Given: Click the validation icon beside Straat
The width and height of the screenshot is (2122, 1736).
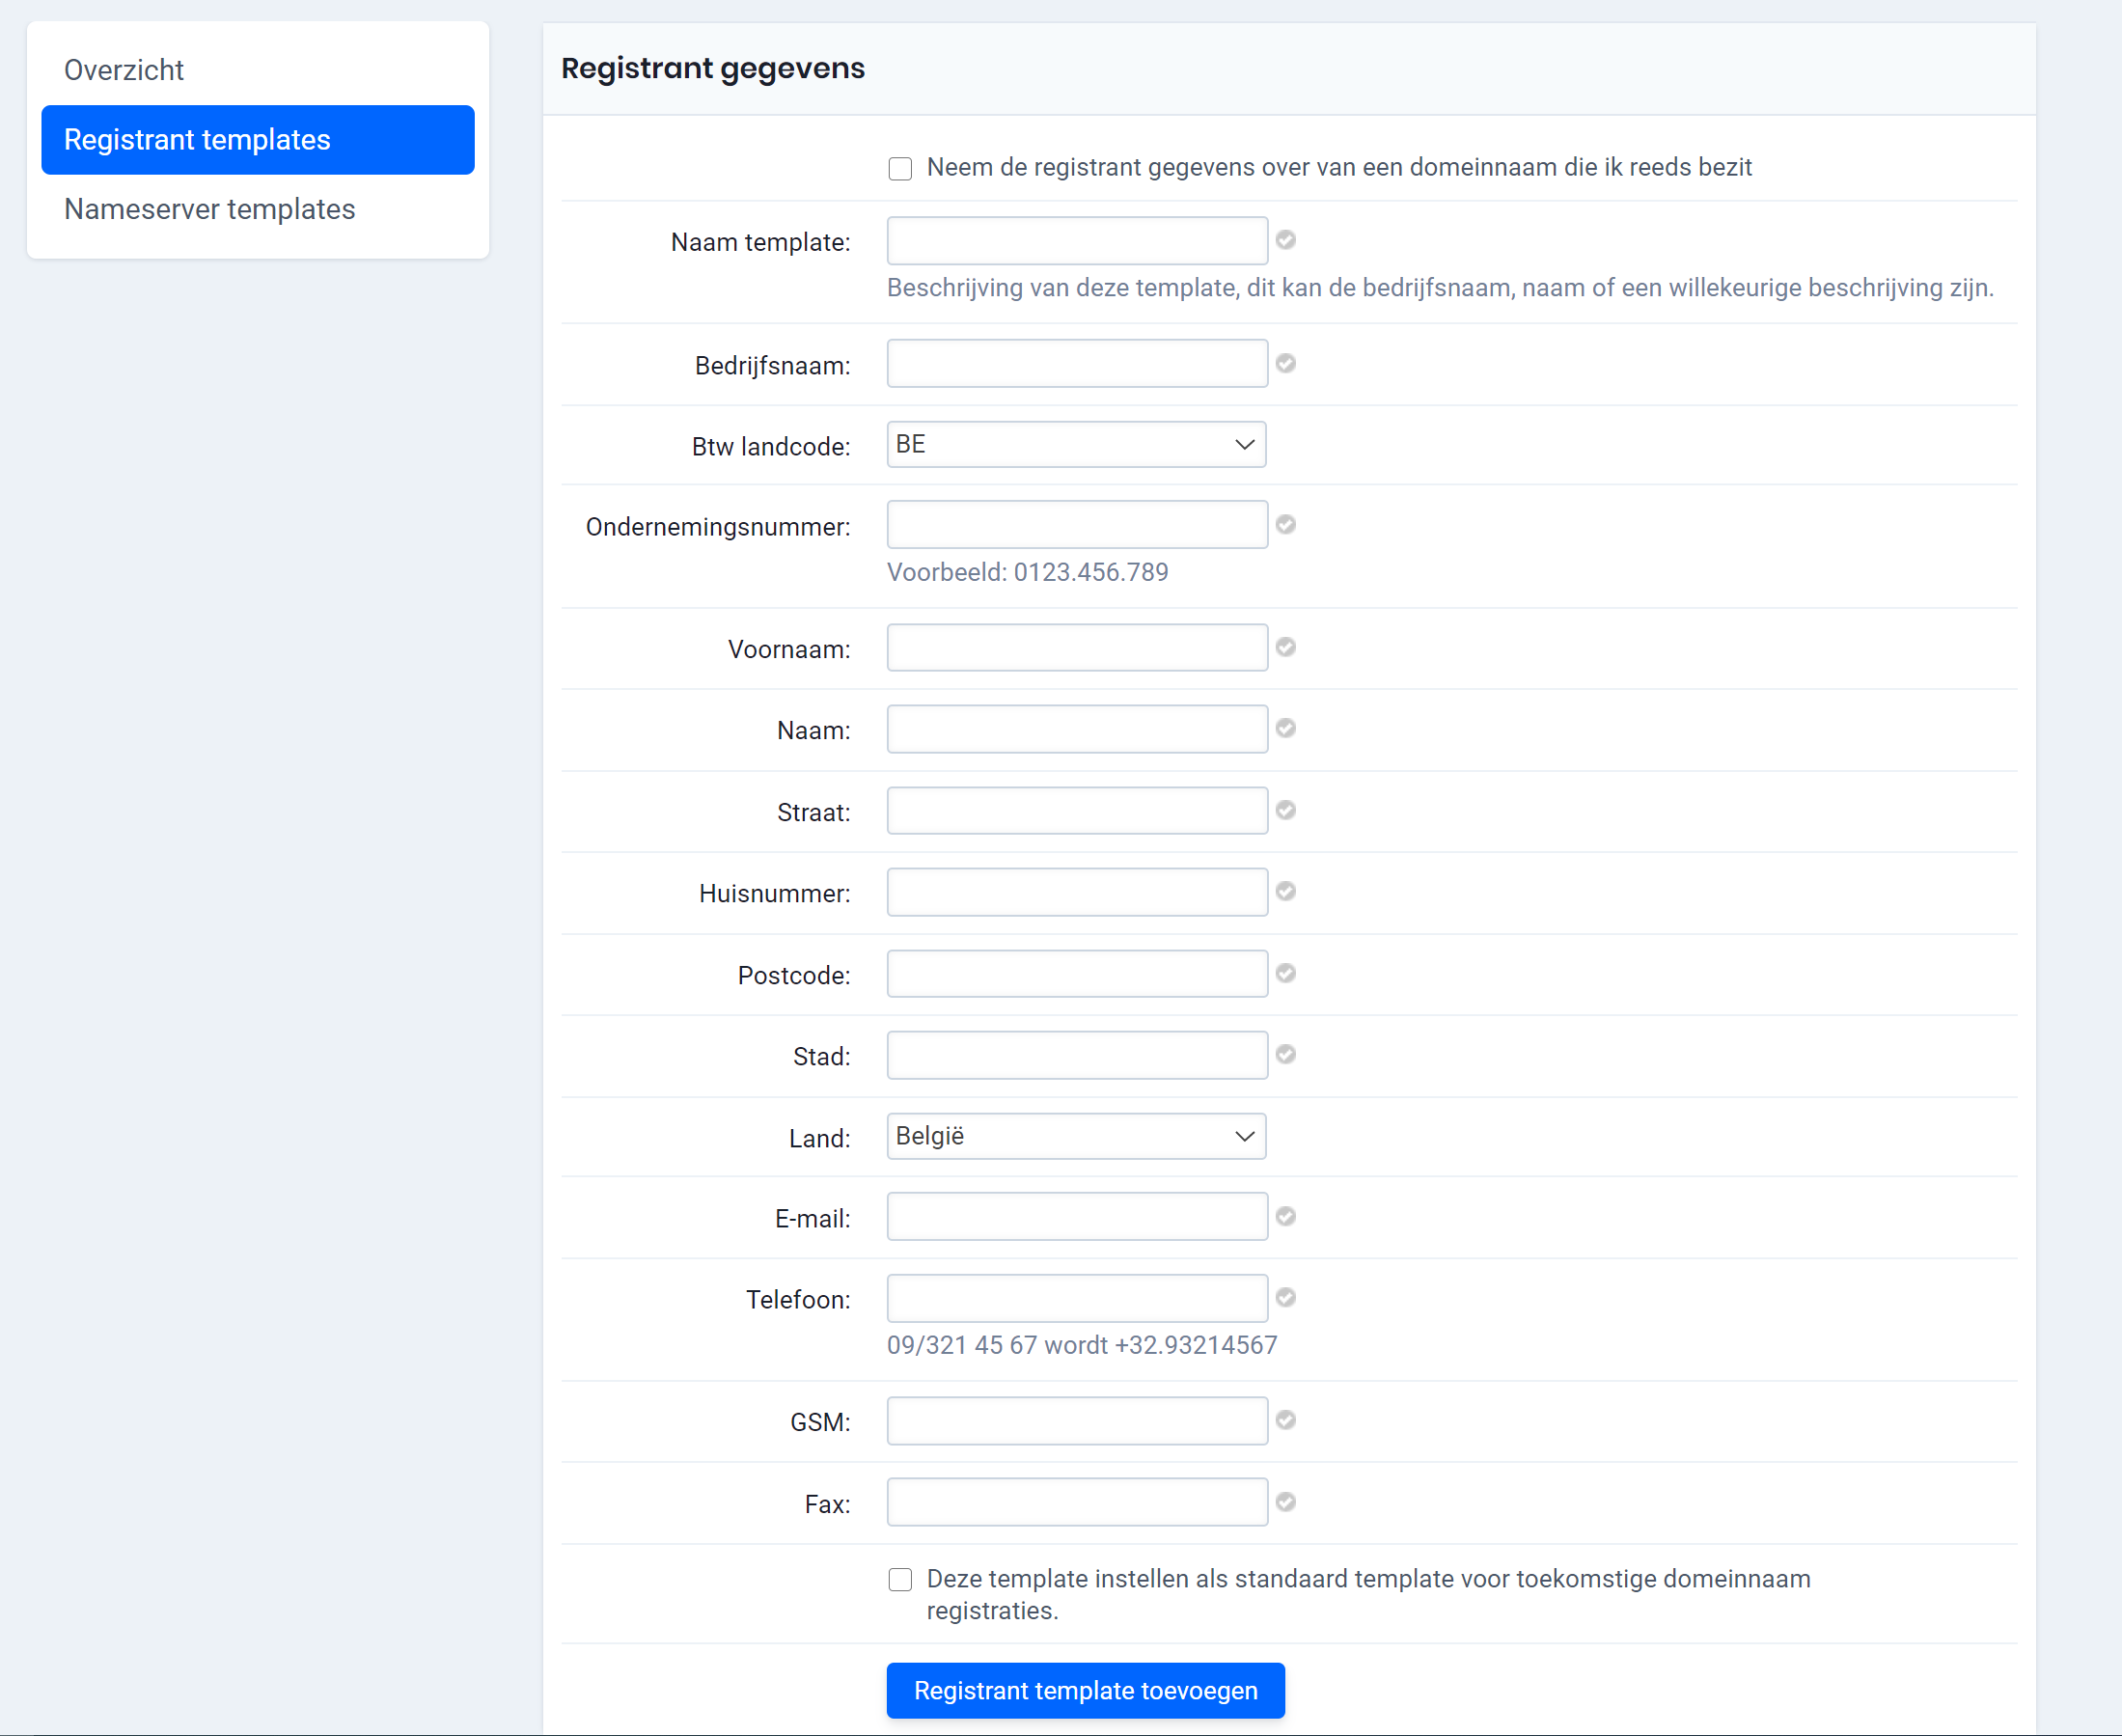Looking at the screenshot, I should pyautogui.click(x=1286, y=811).
